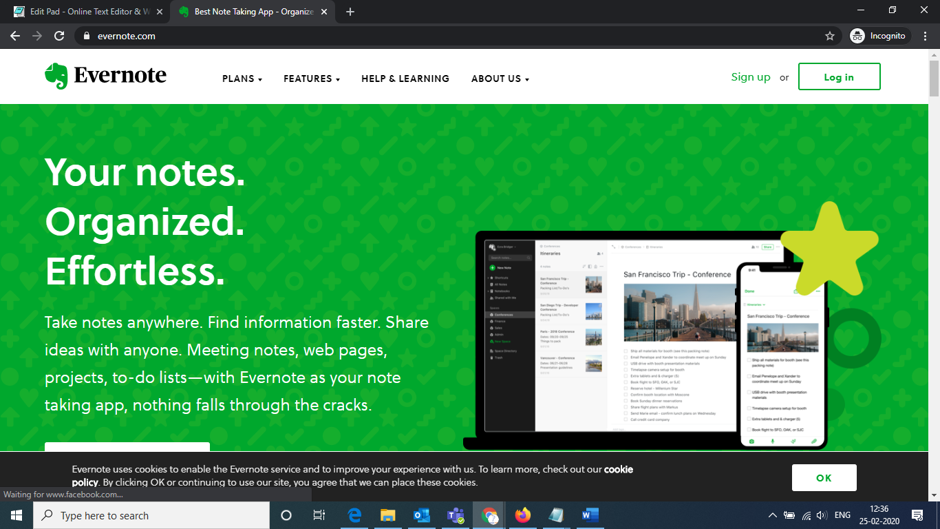The width and height of the screenshot is (940, 529).
Task: Click the 'Your notes. Organized. Effortless.' headline
Action: [x=145, y=221]
